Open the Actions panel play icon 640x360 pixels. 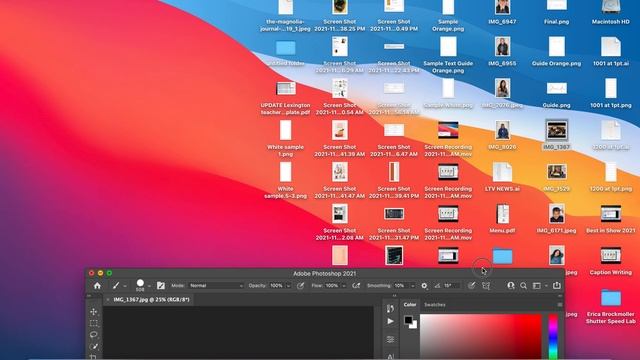tap(391, 321)
